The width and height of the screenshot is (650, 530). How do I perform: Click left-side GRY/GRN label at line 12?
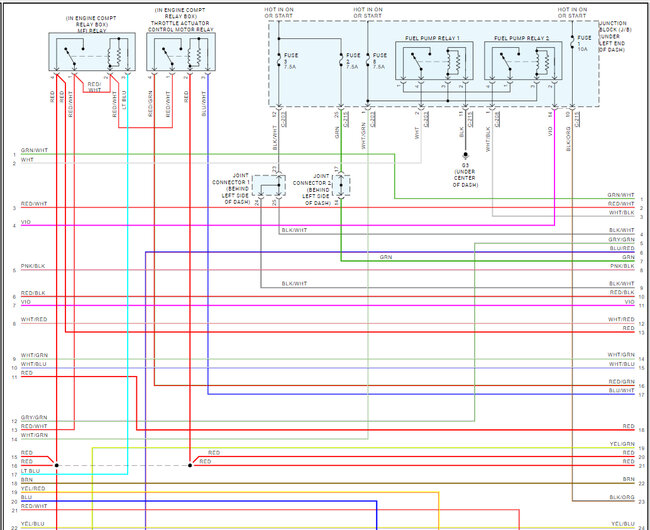[34, 418]
